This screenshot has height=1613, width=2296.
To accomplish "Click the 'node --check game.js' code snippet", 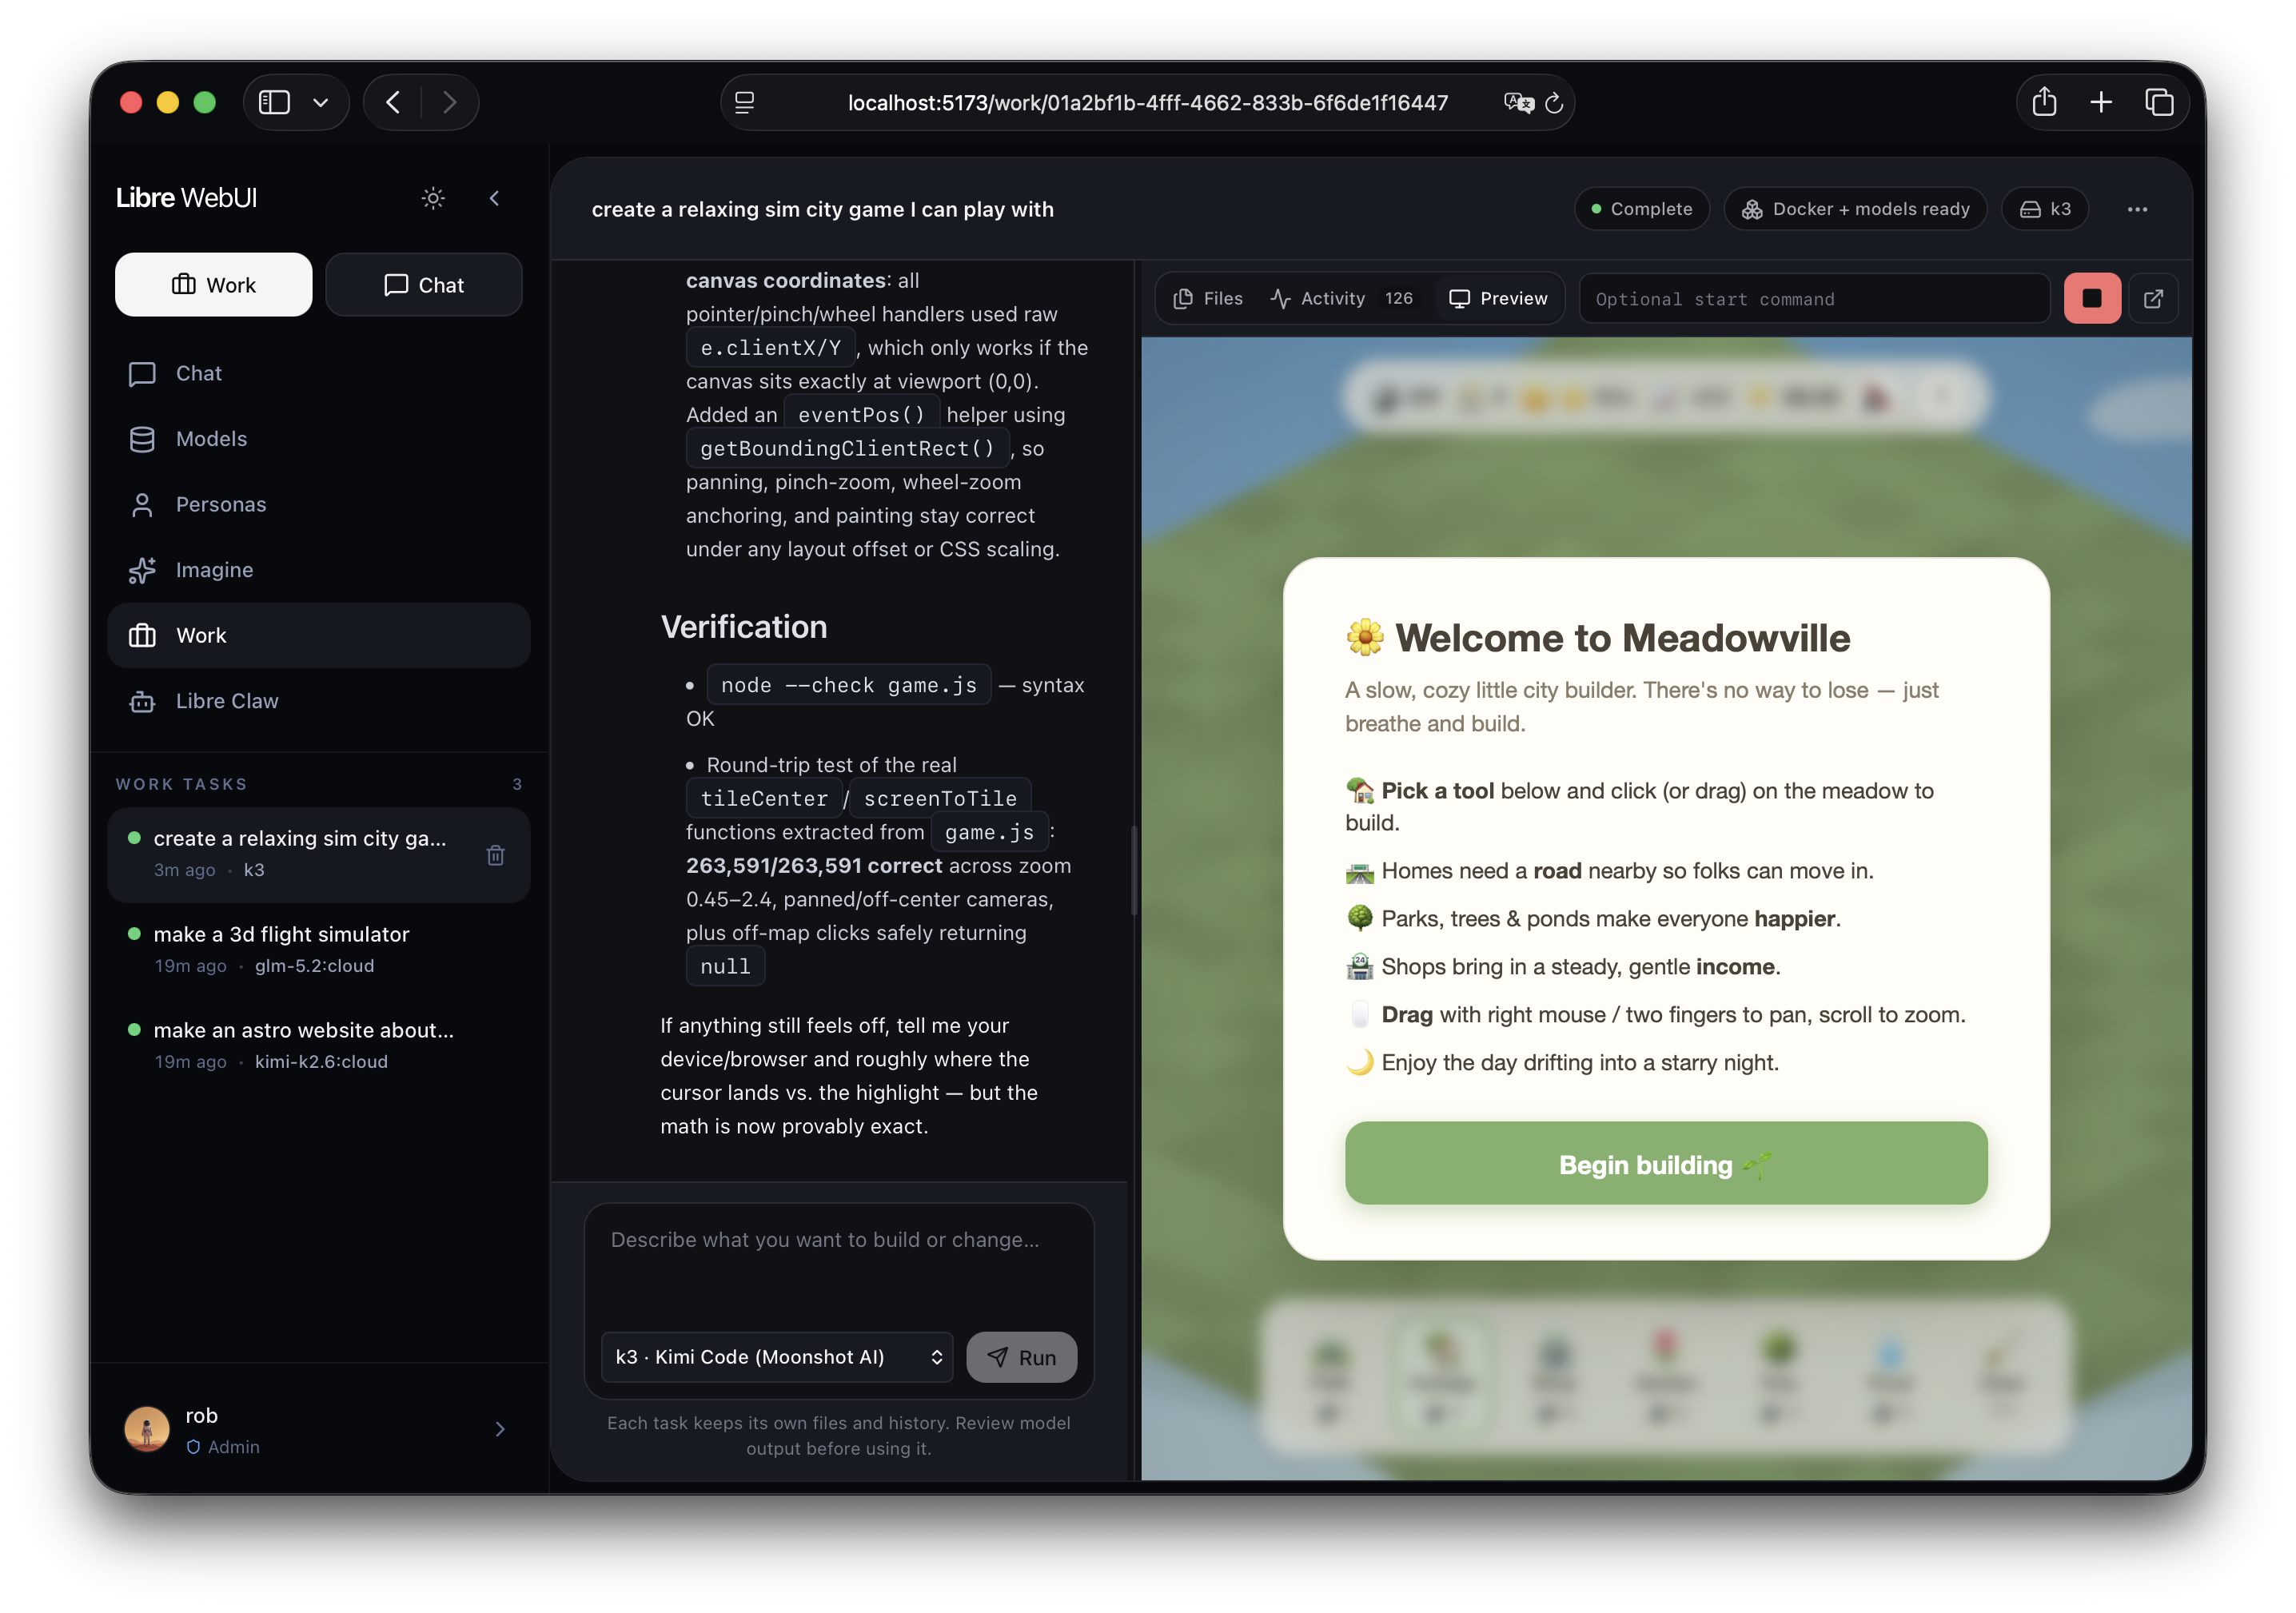I will click(x=848, y=685).
